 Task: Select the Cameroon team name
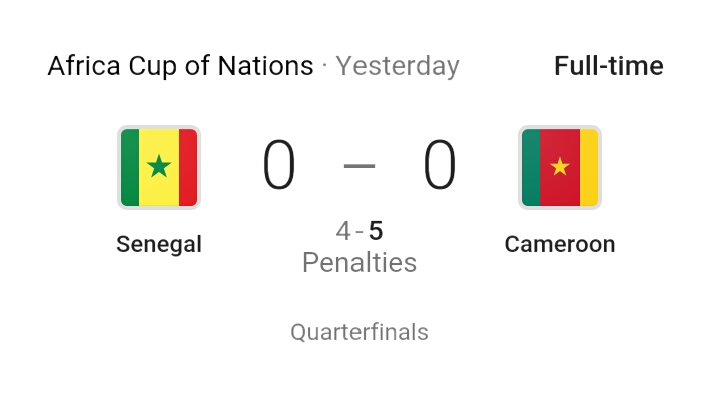[560, 244]
